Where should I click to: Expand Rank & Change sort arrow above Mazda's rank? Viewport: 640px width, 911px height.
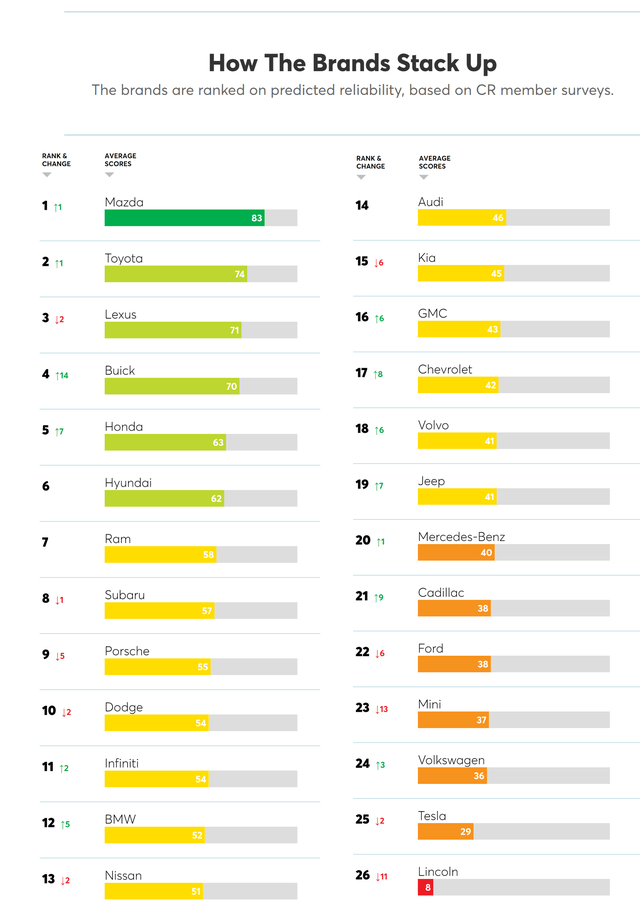46,175
